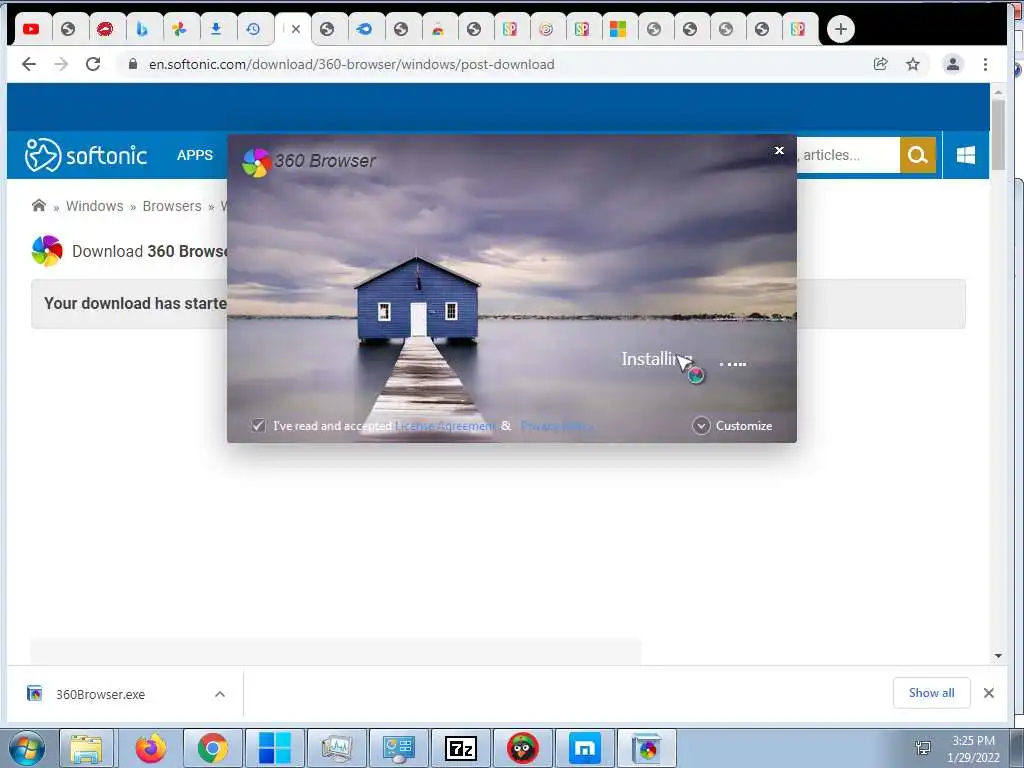Uncheck the license agreement acceptance checkbox
1024x768 pixels.
pyautogui.click(x=258, y=426)
